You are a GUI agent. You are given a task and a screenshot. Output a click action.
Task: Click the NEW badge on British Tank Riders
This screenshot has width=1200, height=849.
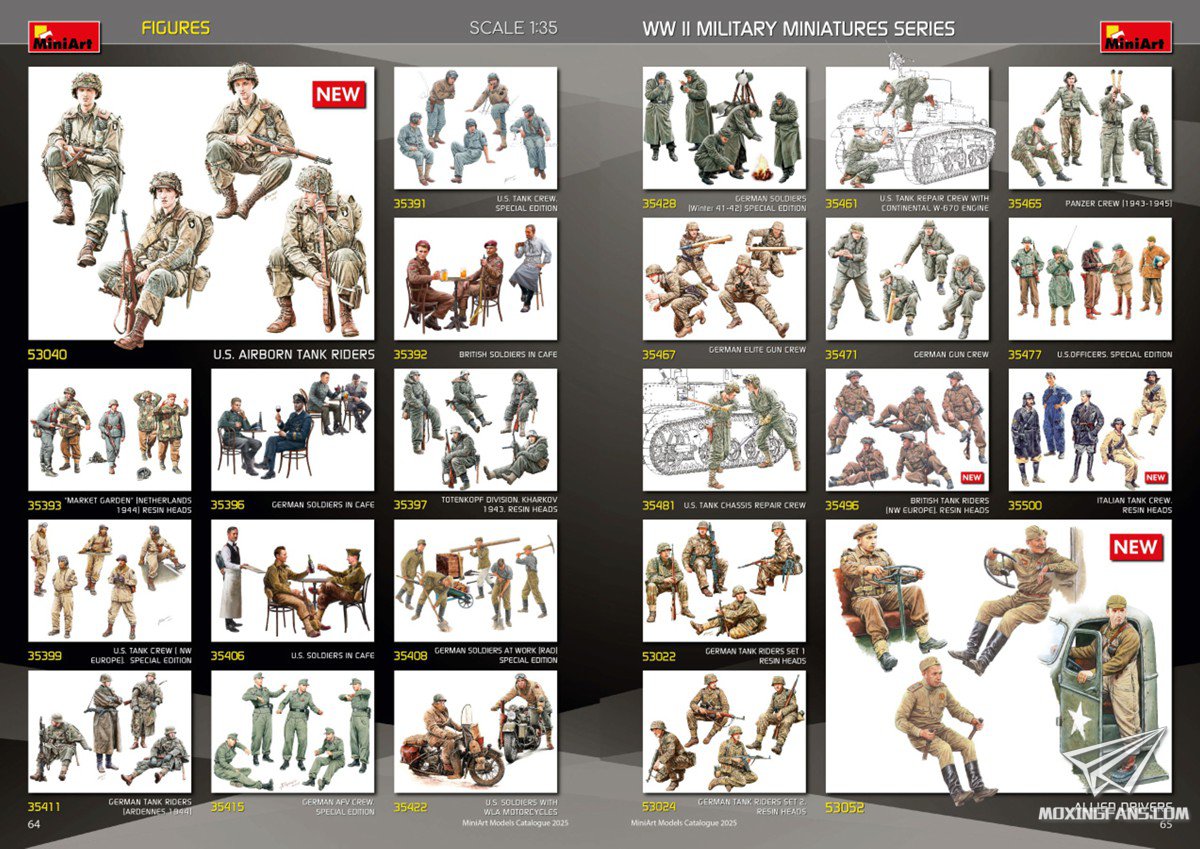click(x=971, y=478)
